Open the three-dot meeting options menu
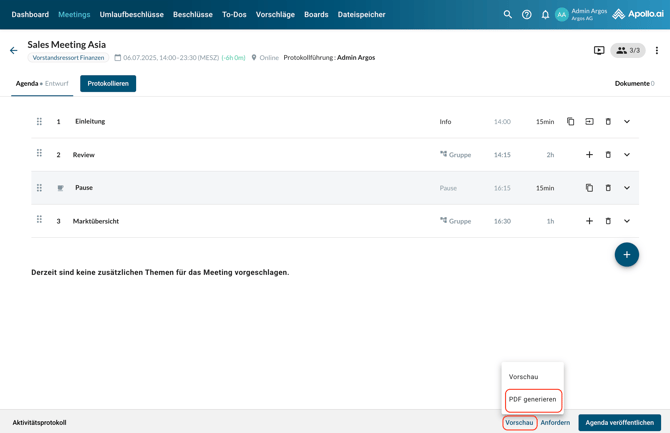The width and height of the screenshot is (670, 433). [657, 50]
